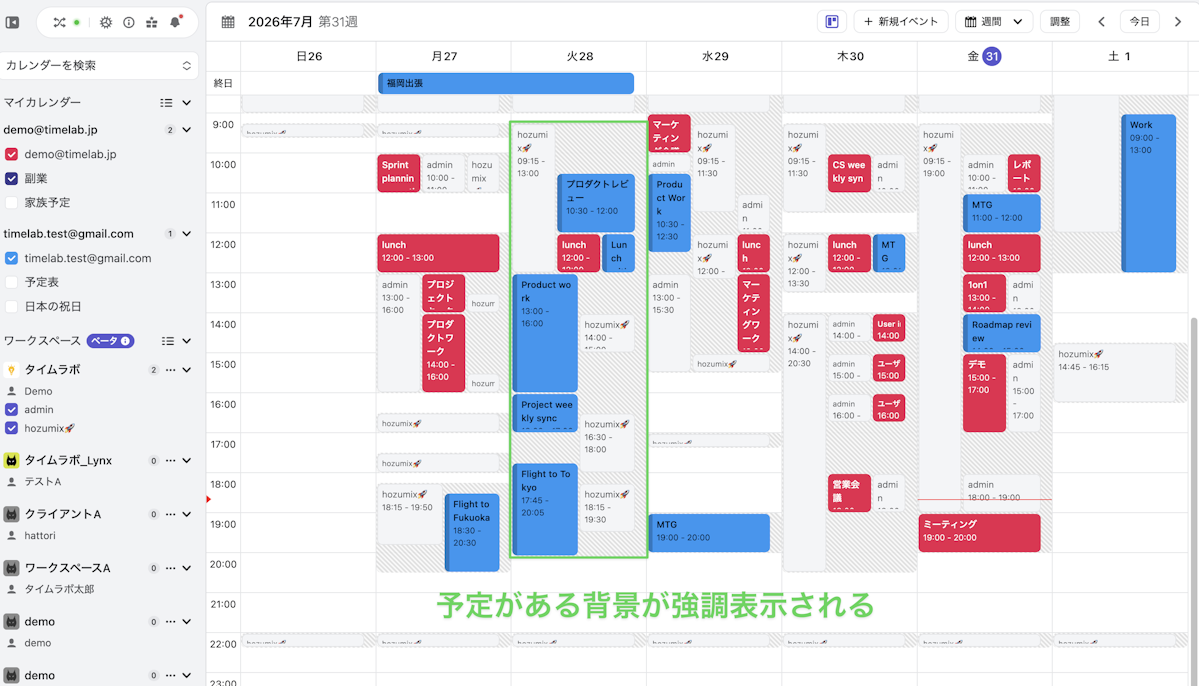Open more options for タイムラボ workspace
This screenshot has width=1199, height=686.
tap(171, 369)
